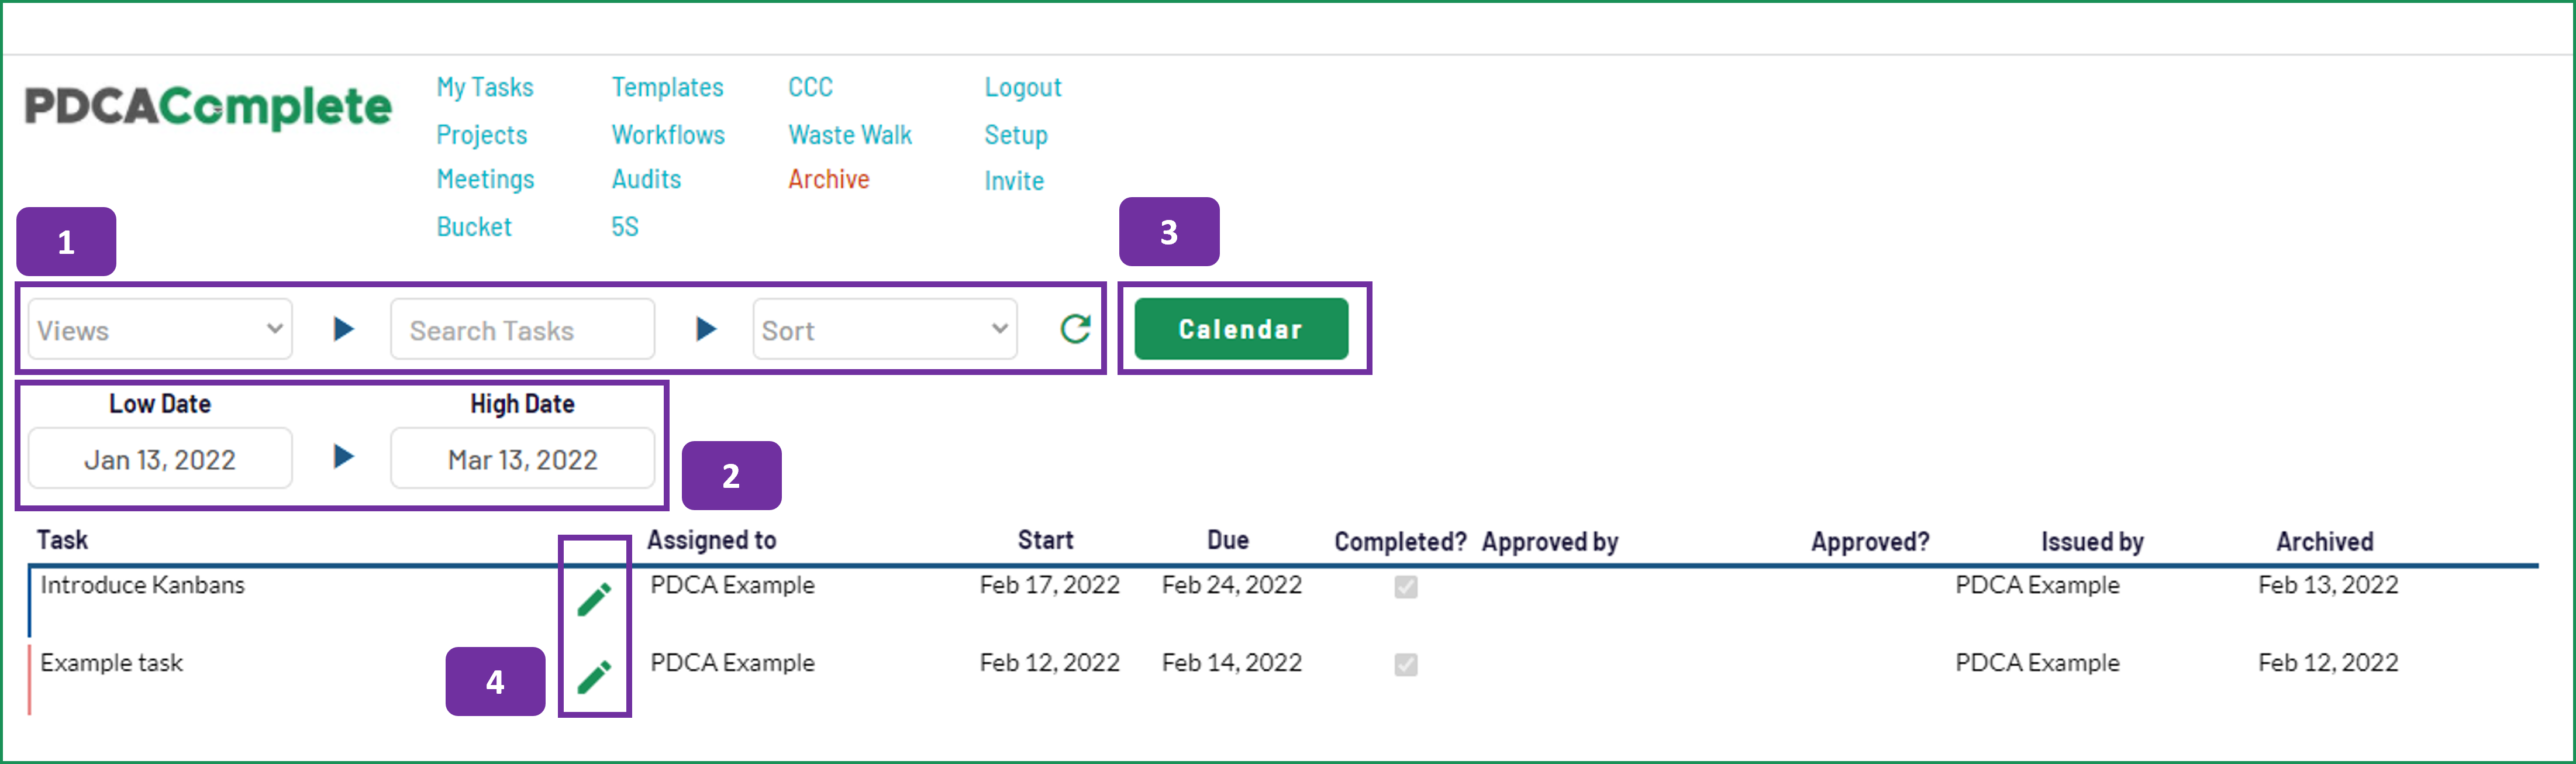Click the High Date field
Image resolution: width=2576 pixels, height=764 pixels.
pyautogui.click(x=522, y=458)
